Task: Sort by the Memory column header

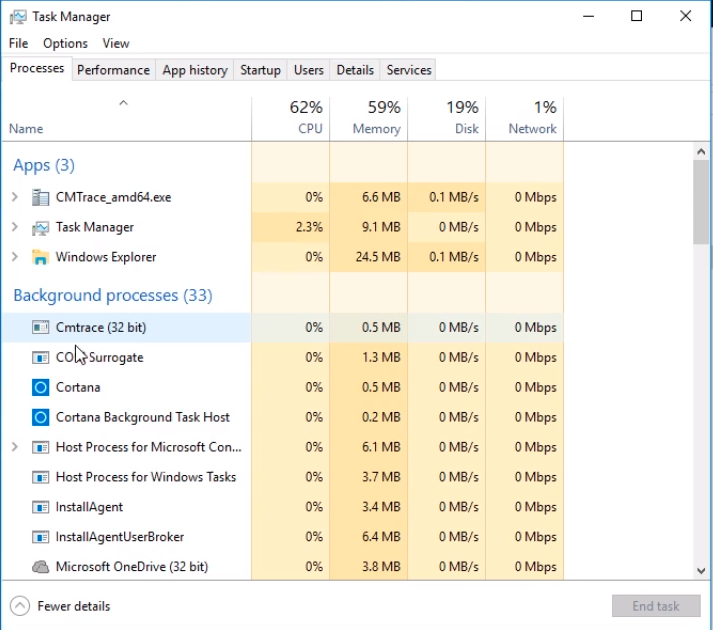Action: pyautogui.click(x=369, y=118)
